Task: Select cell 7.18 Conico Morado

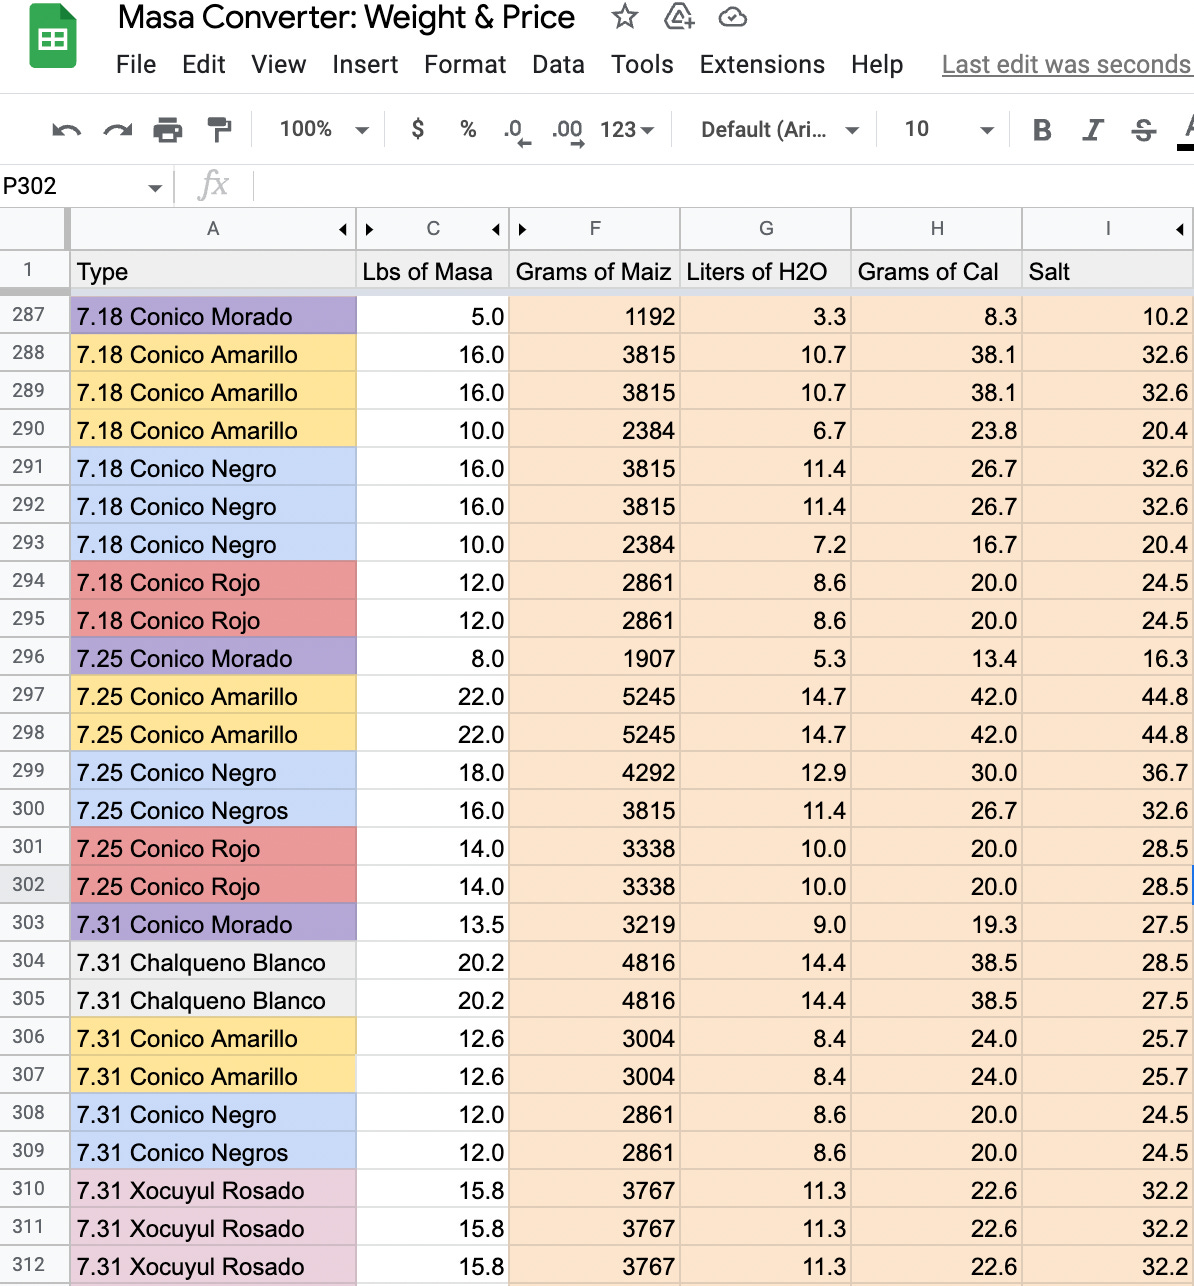Action: [213, 316]
